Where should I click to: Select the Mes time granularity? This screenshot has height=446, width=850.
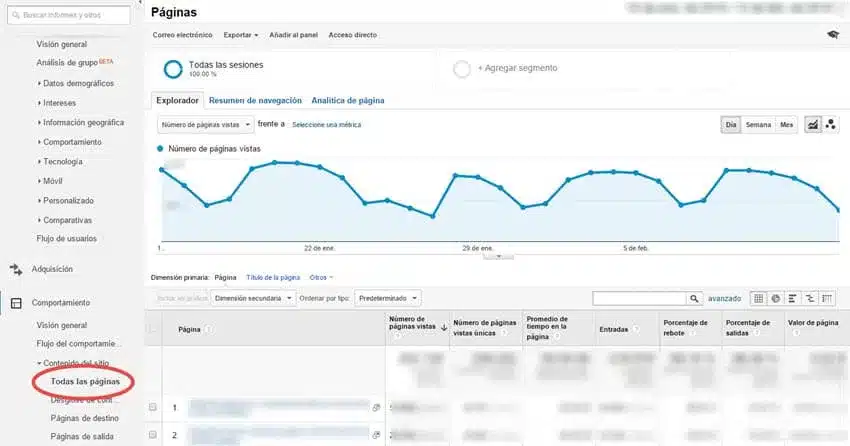[786, 125]
